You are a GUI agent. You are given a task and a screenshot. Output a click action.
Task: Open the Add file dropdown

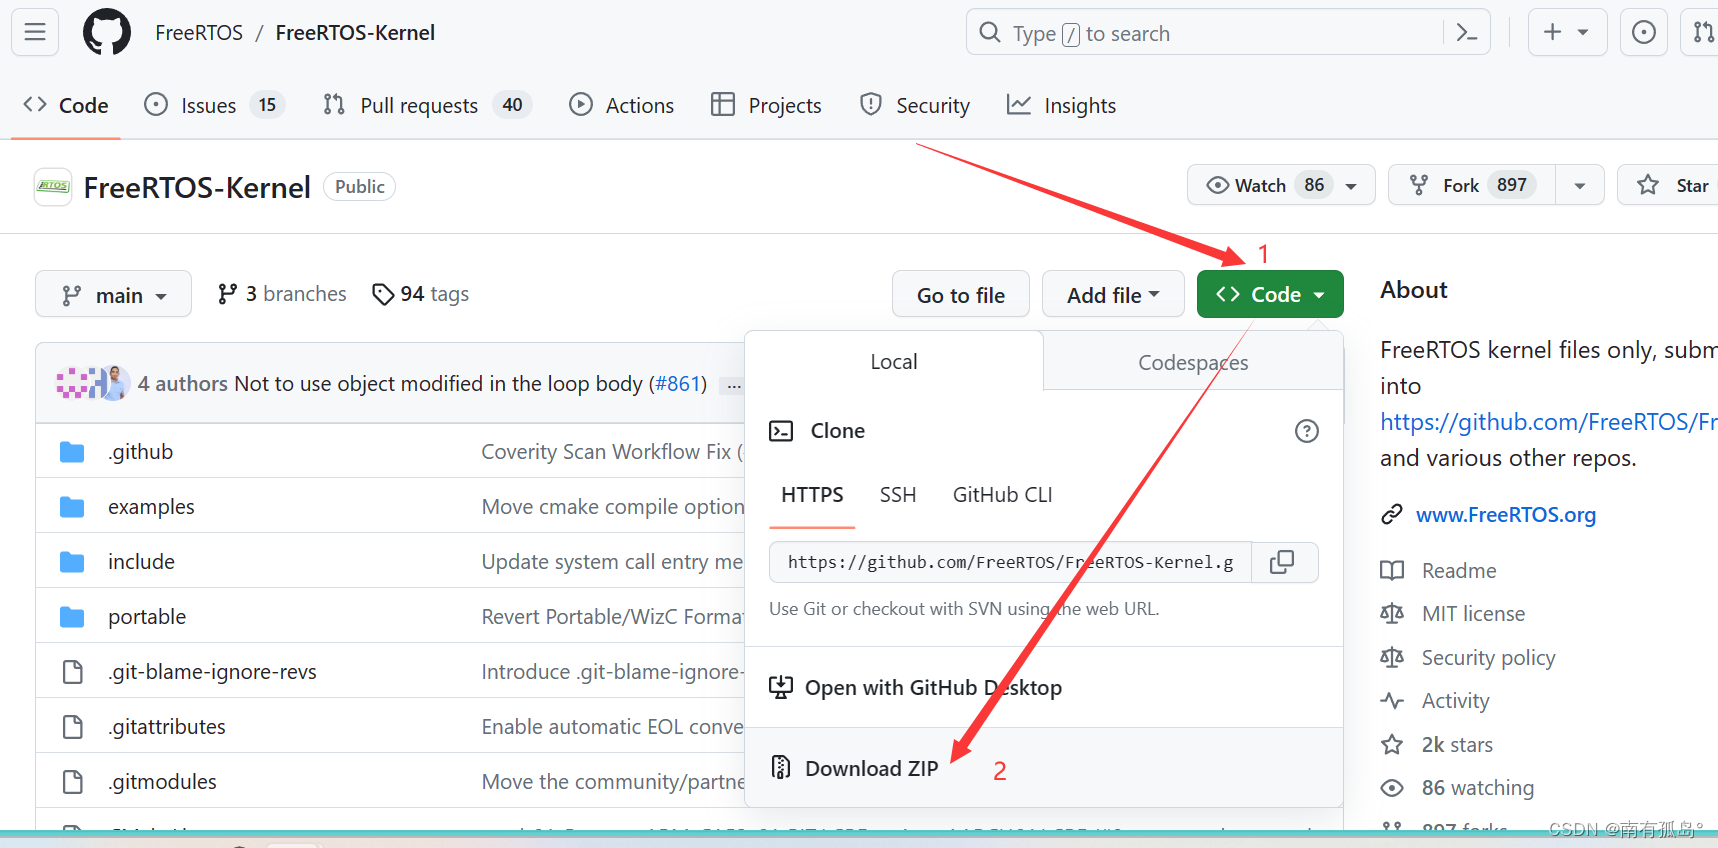coord(1113,295)
